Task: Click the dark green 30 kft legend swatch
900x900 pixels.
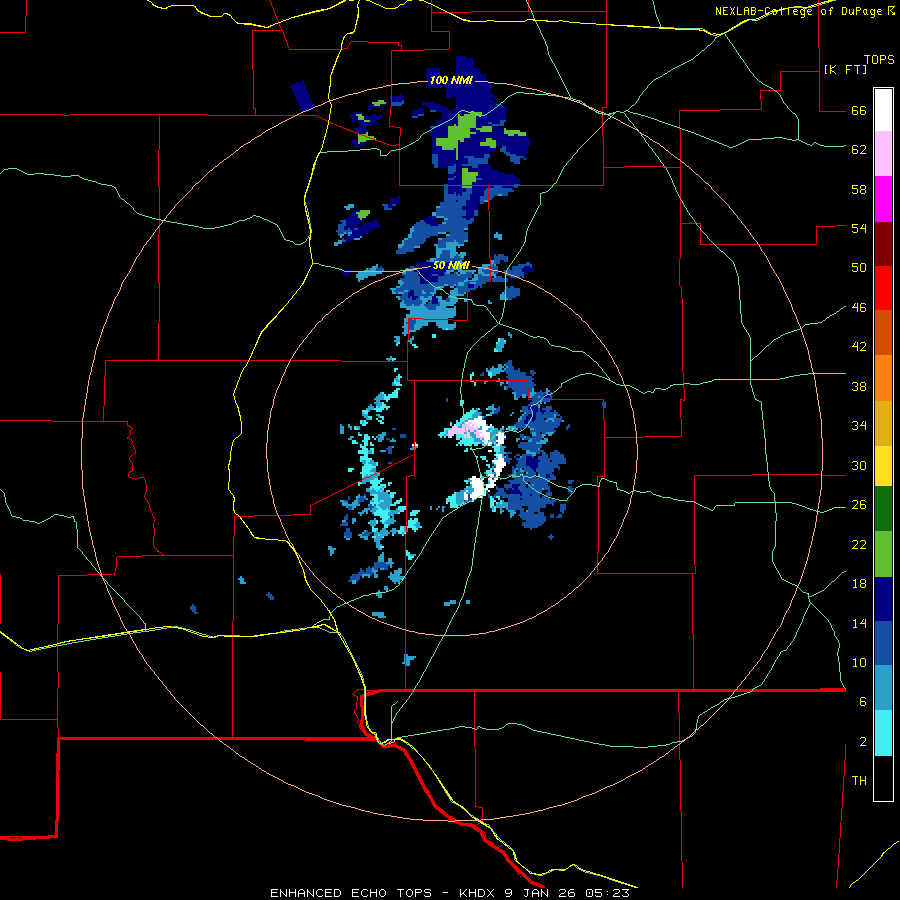Action: coord(883,509)
